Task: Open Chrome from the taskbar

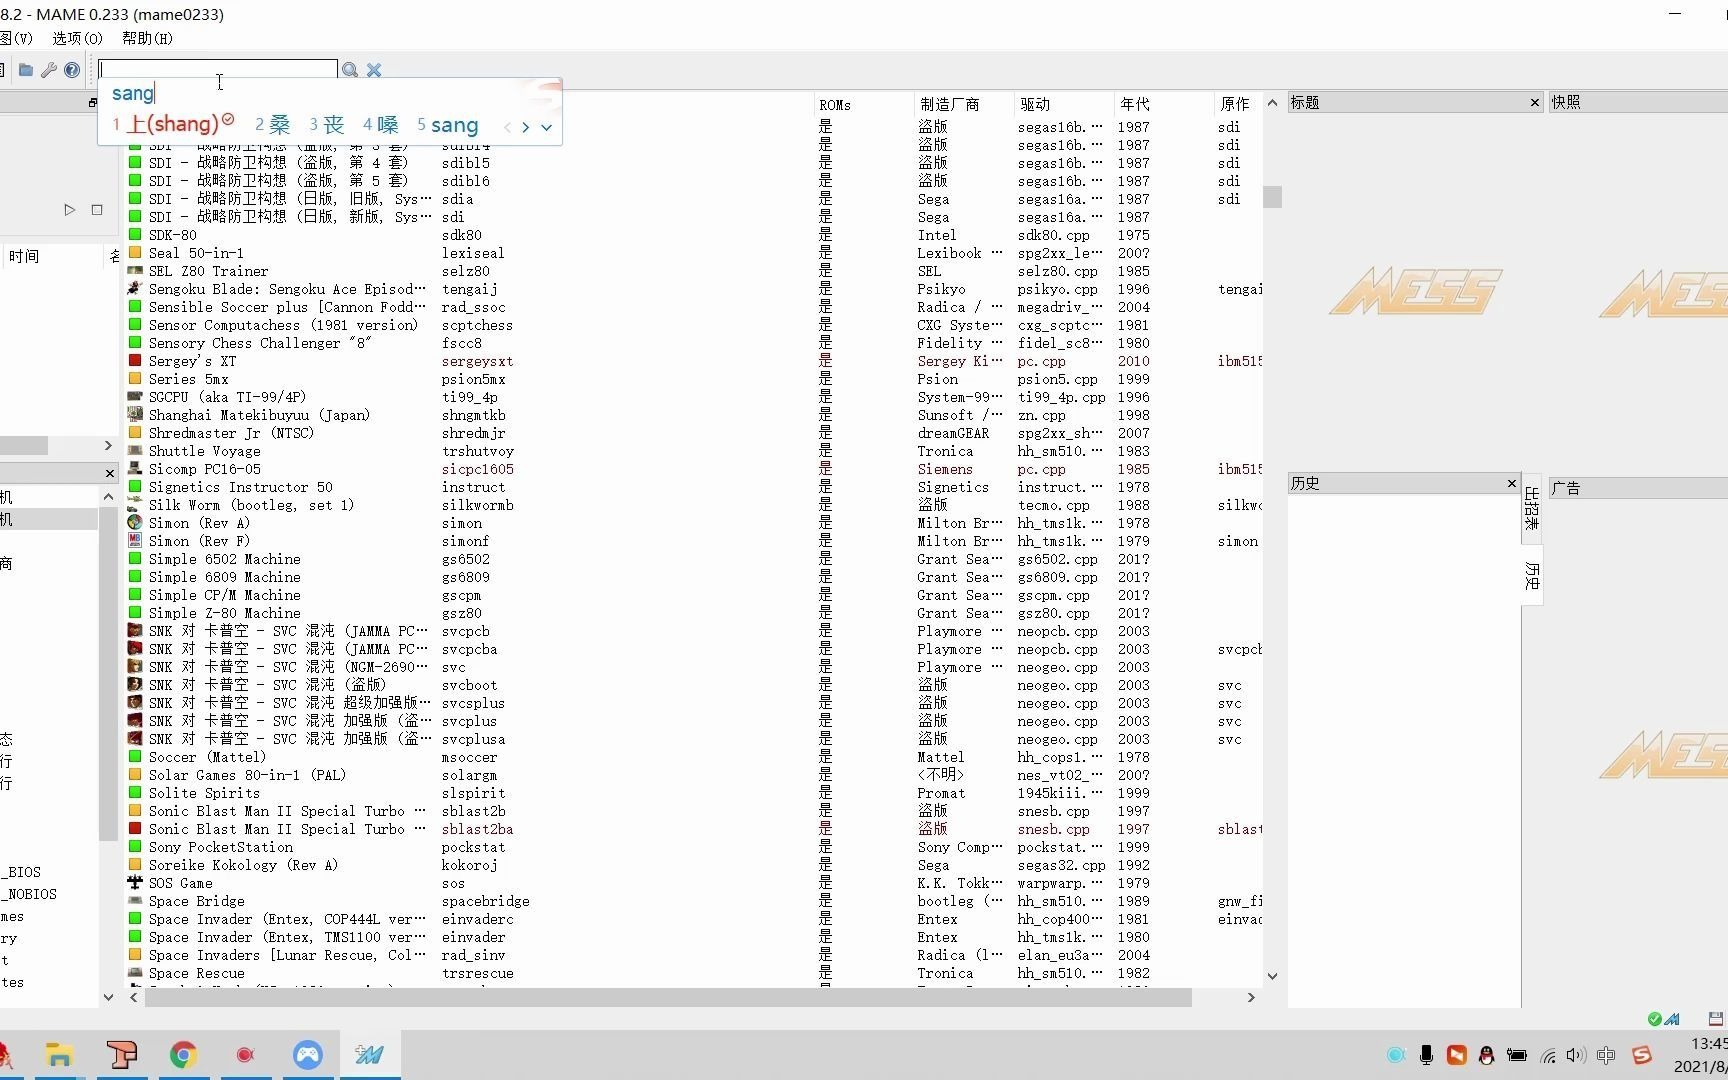Action: 183,1055
